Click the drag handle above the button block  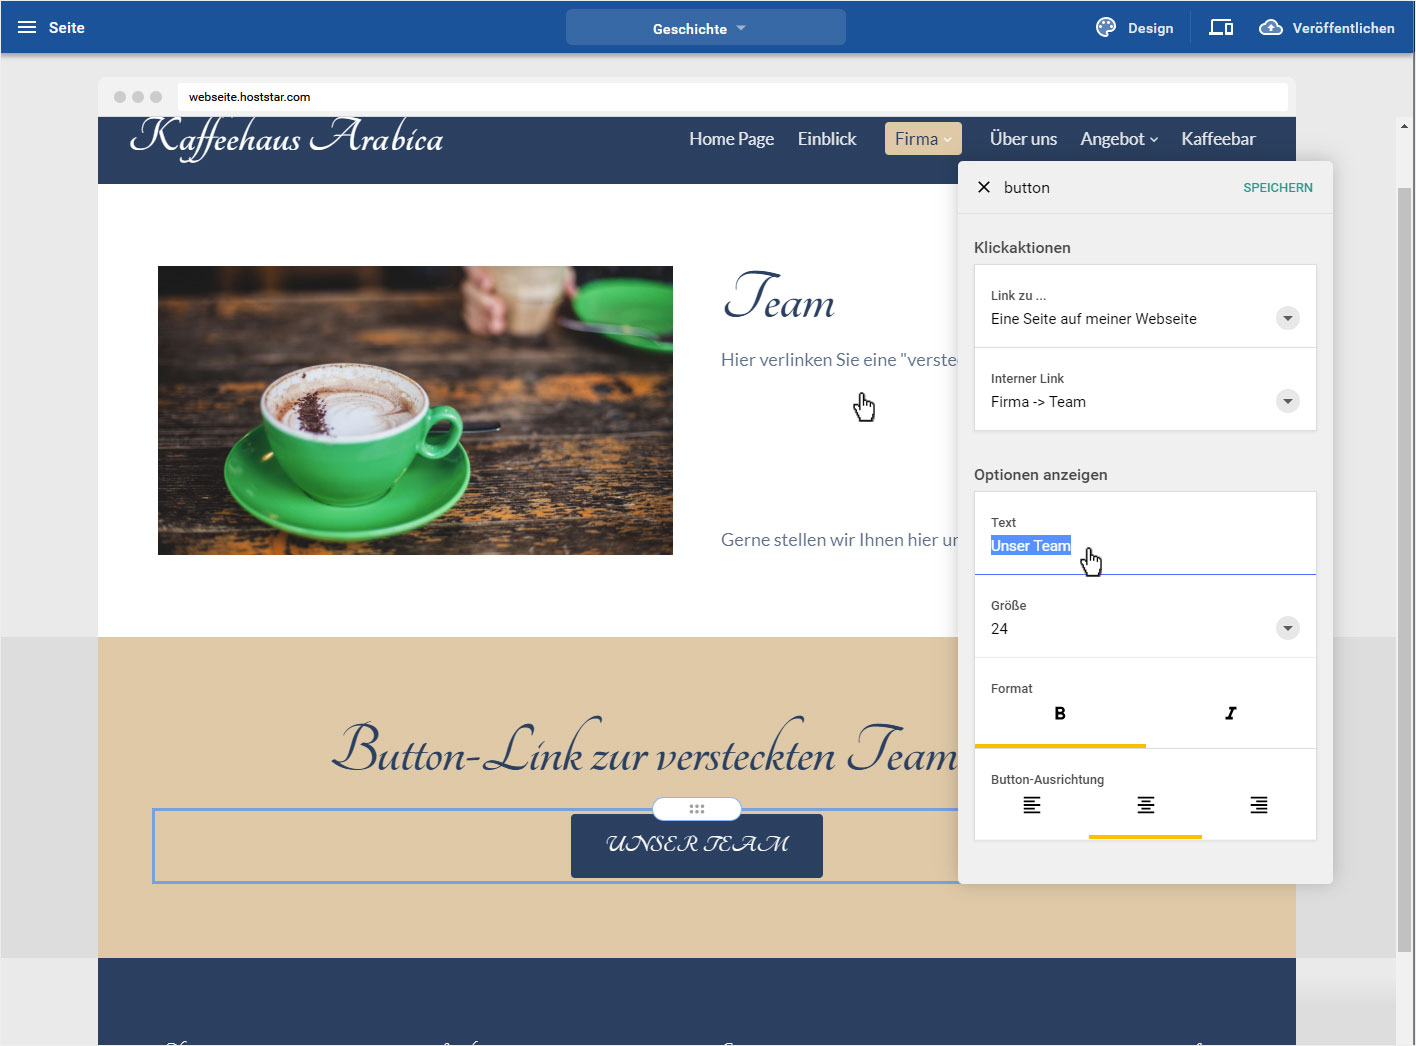pyautogui.click(x=697, y=808)
